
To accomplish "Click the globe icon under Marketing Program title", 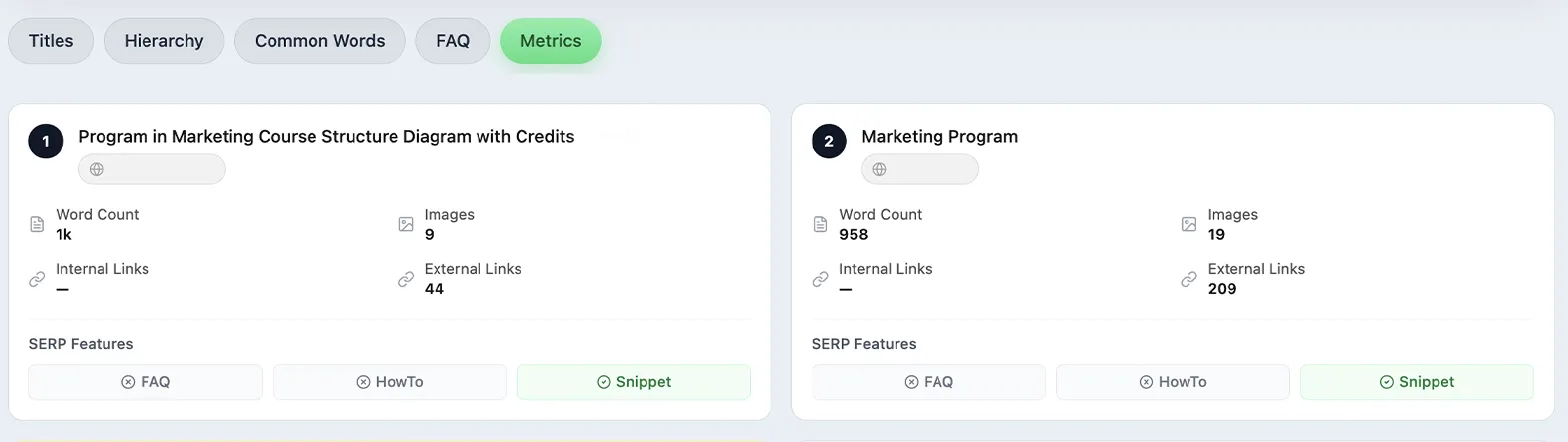I will point(880,169).
